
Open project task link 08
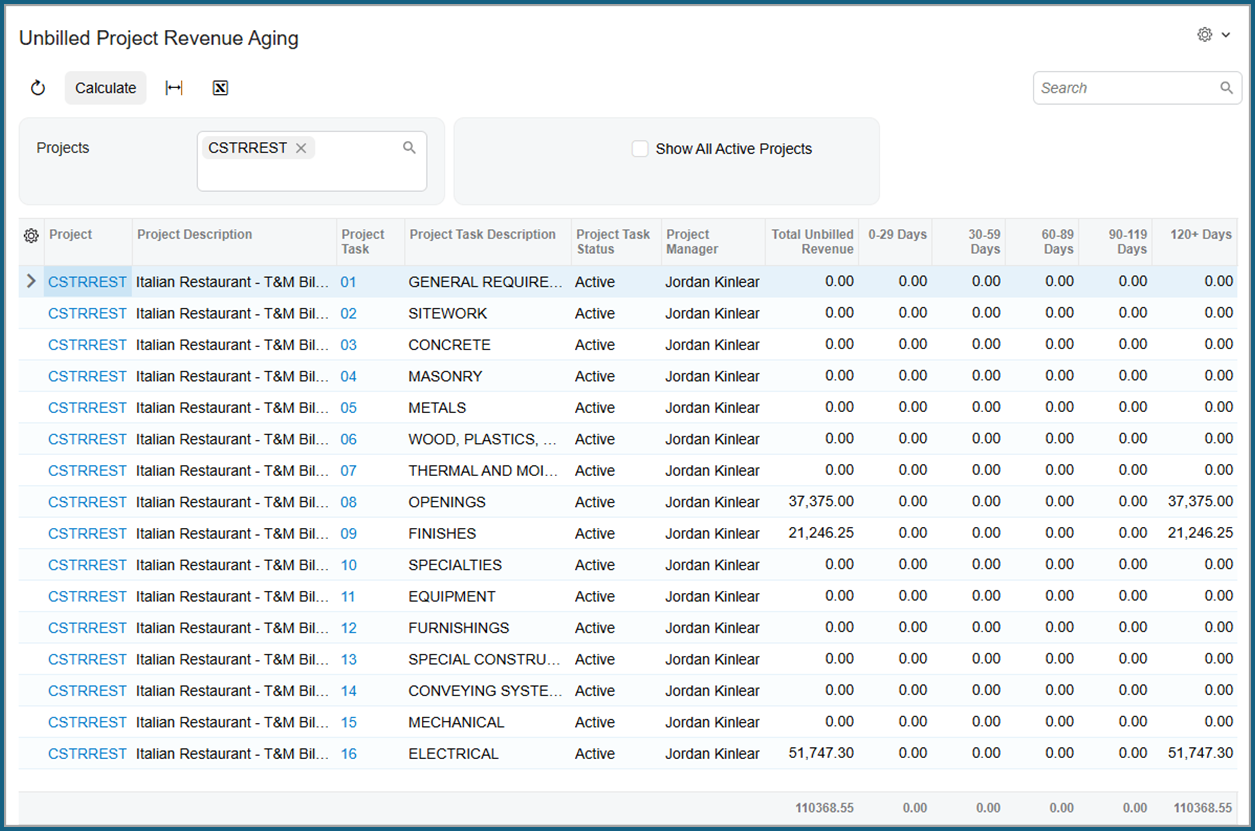tap(348, 502)
